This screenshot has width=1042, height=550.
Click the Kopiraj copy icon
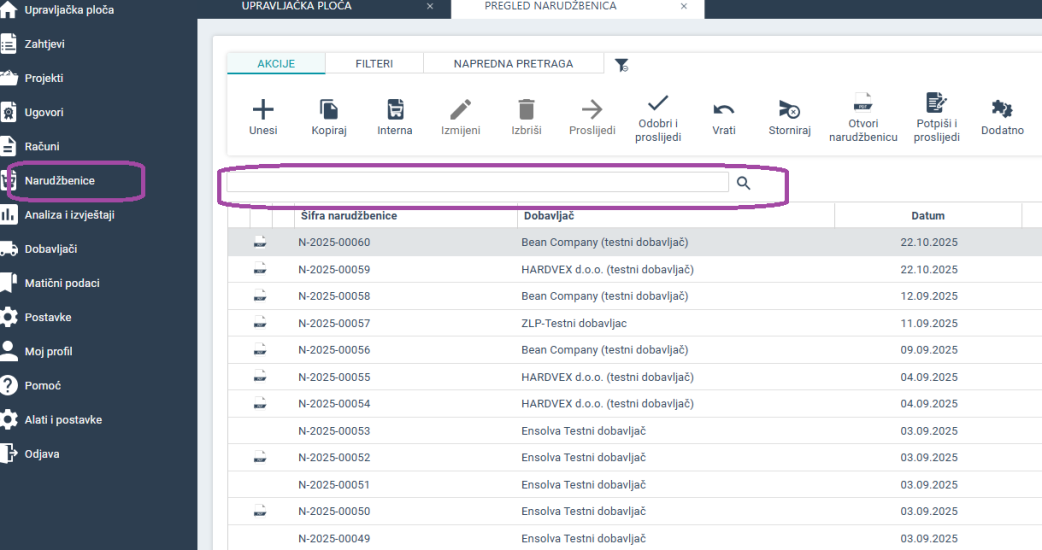(328, 110)
